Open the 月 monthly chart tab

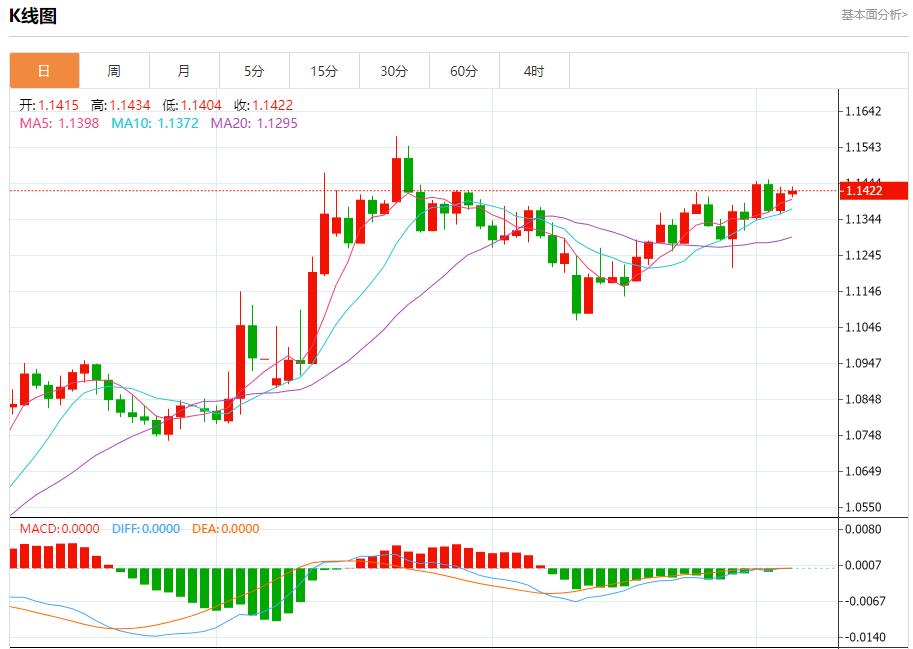184,71
